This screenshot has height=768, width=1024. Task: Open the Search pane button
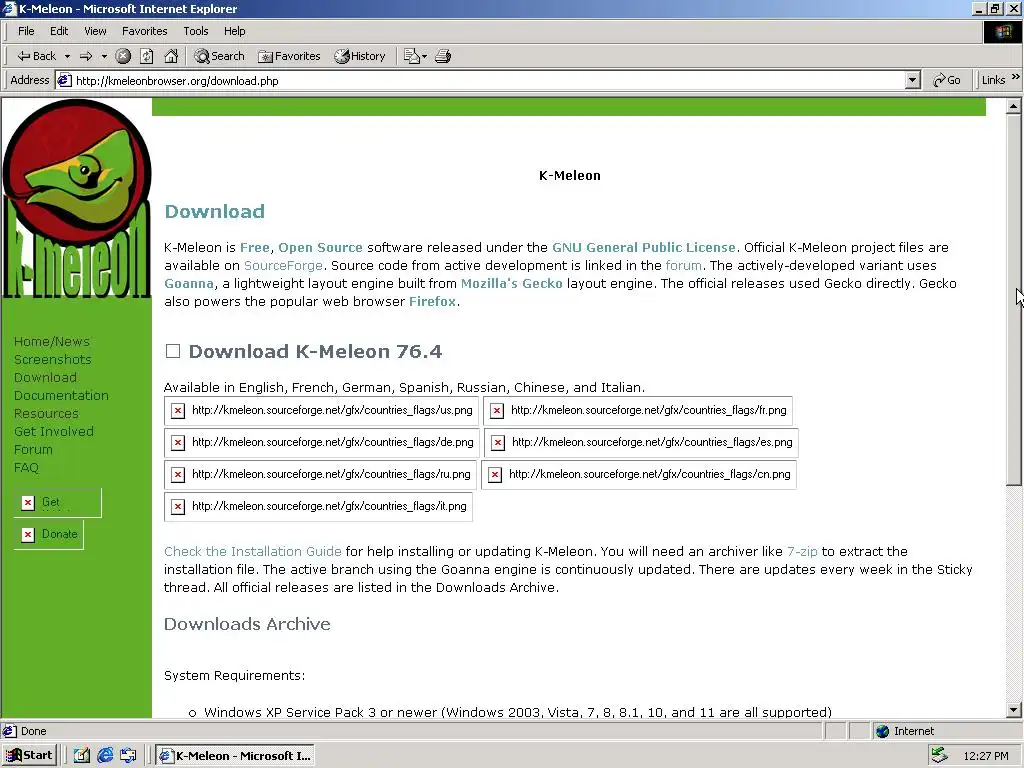coord(219,56)
